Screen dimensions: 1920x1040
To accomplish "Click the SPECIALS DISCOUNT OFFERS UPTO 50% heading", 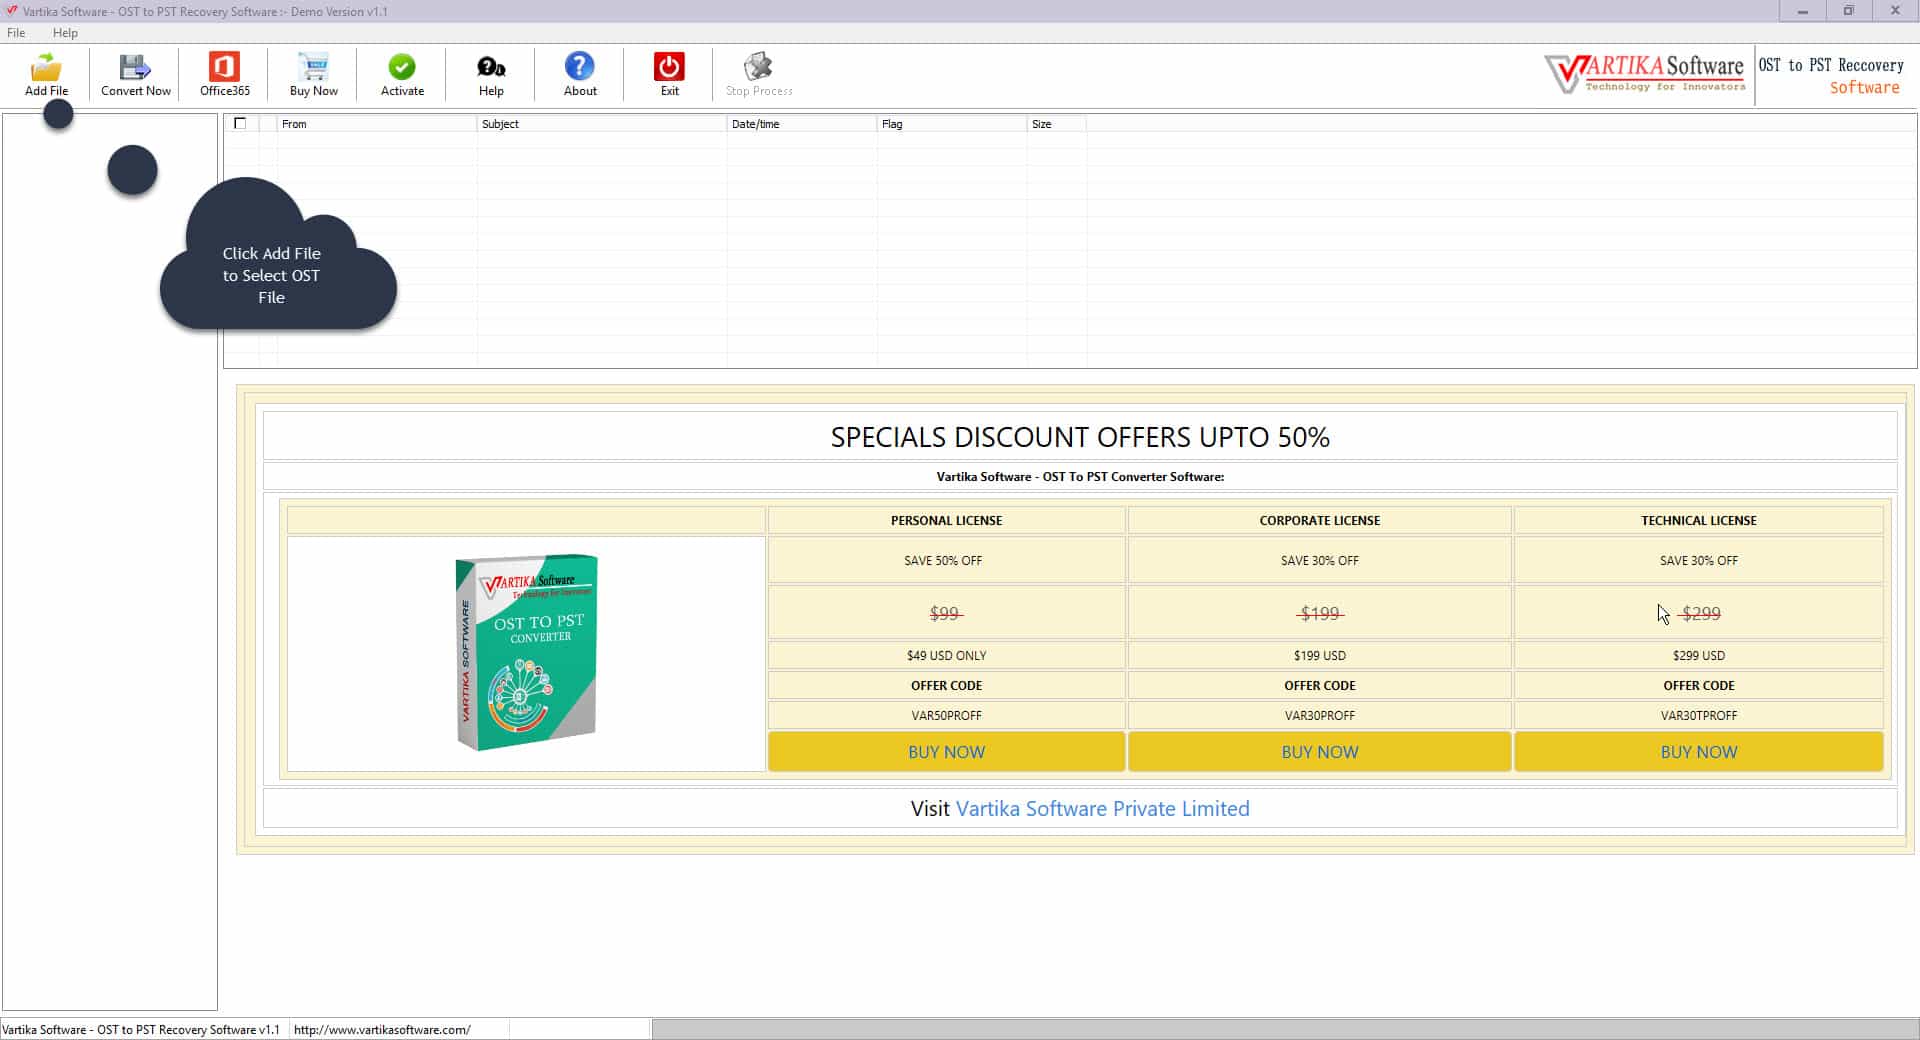I will 1080,437.
